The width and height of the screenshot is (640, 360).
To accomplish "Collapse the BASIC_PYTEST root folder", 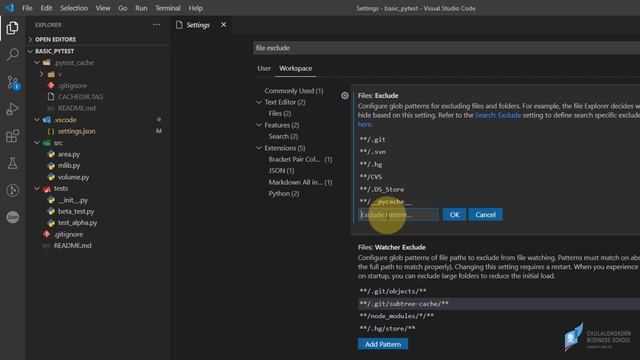I will tap(30, 51).
